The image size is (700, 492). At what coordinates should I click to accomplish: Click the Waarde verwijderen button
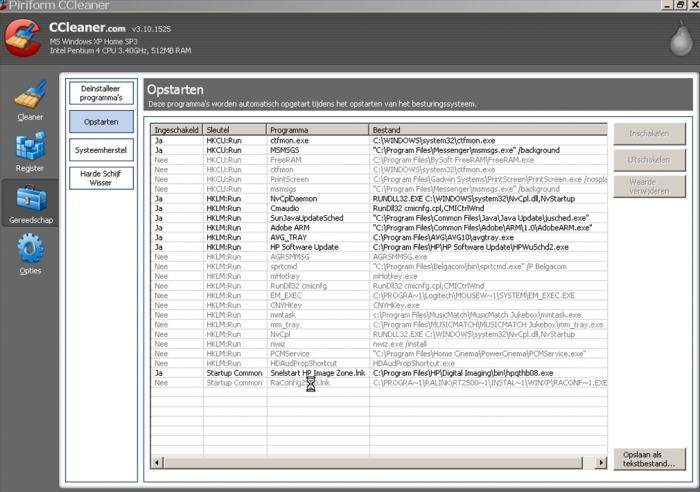point(649,187)
